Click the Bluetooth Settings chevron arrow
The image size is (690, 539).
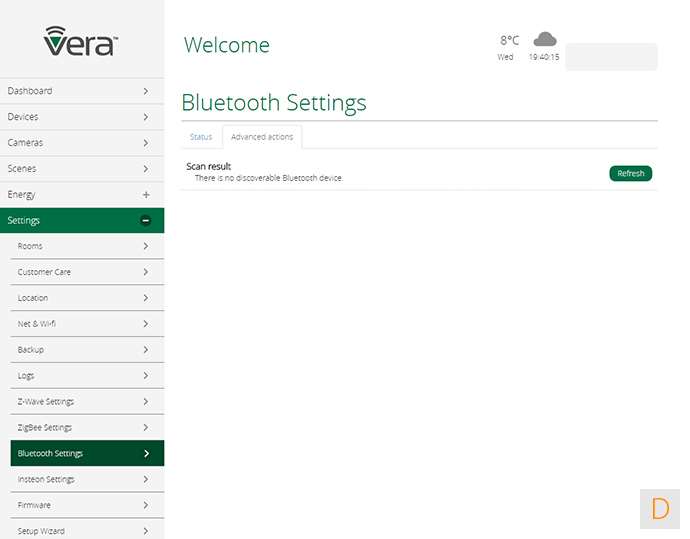(146, 453)
